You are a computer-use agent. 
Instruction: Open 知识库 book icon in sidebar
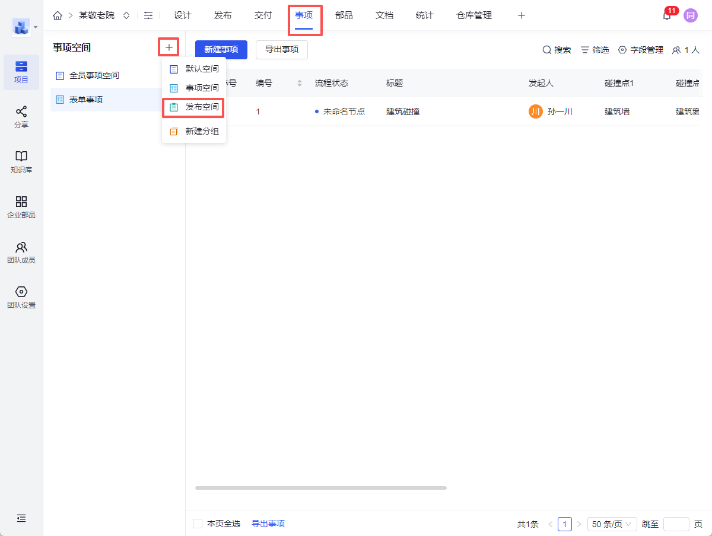21,161
